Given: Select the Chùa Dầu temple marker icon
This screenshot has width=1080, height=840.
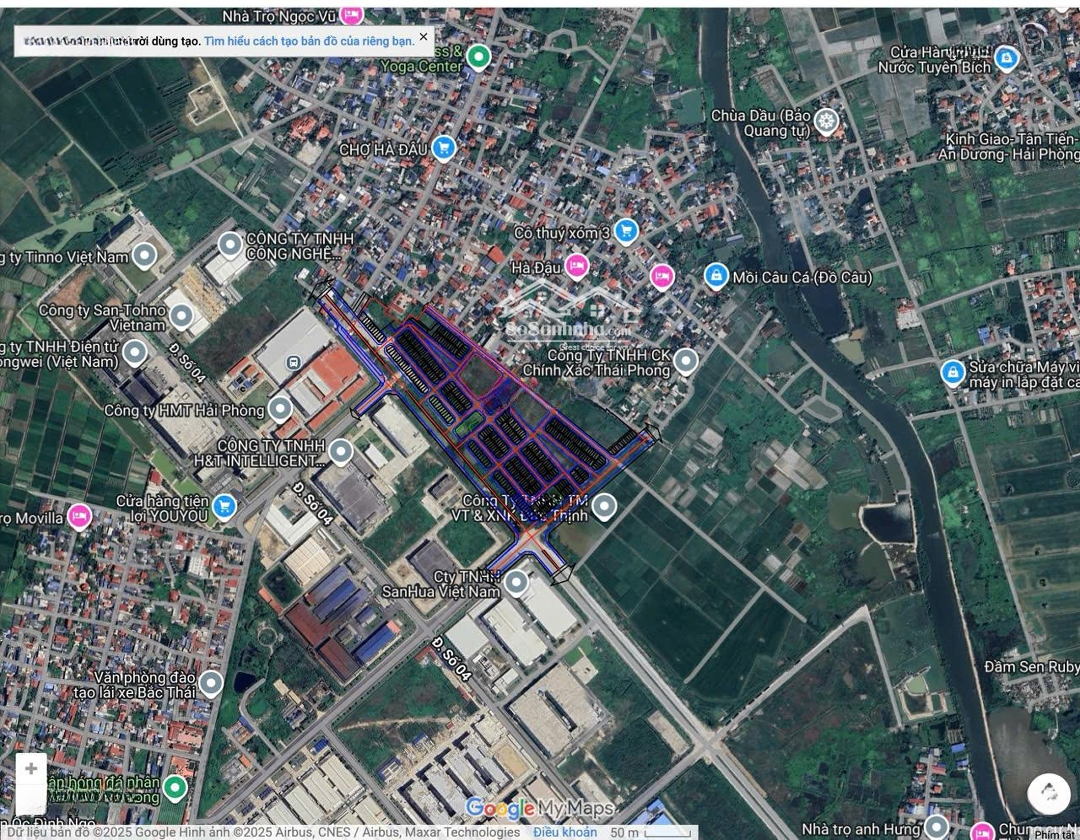Looking at the screenshot, I should coord(825,122).
